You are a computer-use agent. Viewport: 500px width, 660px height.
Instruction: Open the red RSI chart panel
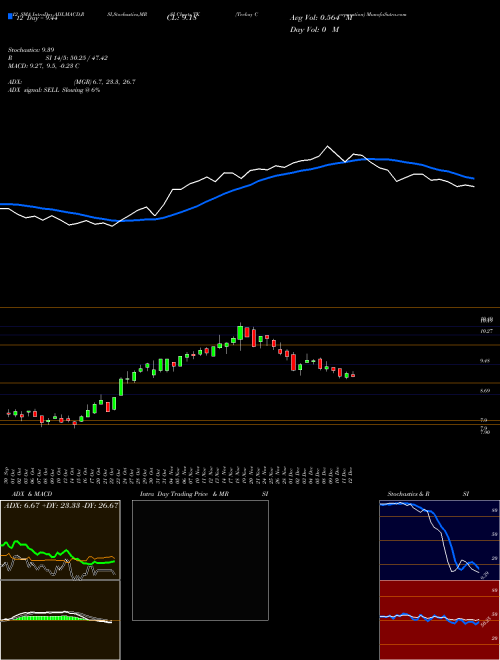click(439, 620)
